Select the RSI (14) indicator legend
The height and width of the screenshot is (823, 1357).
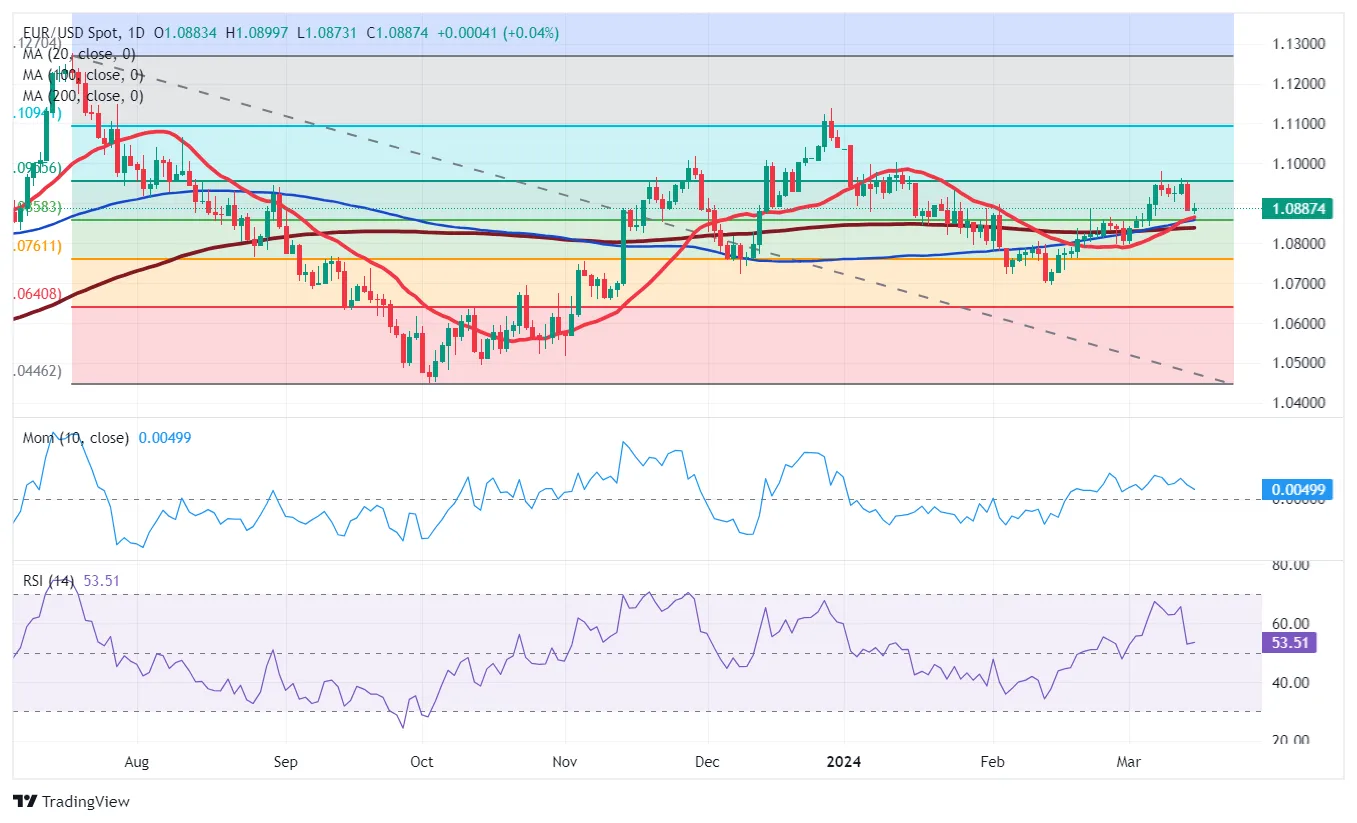coord(48,581)
